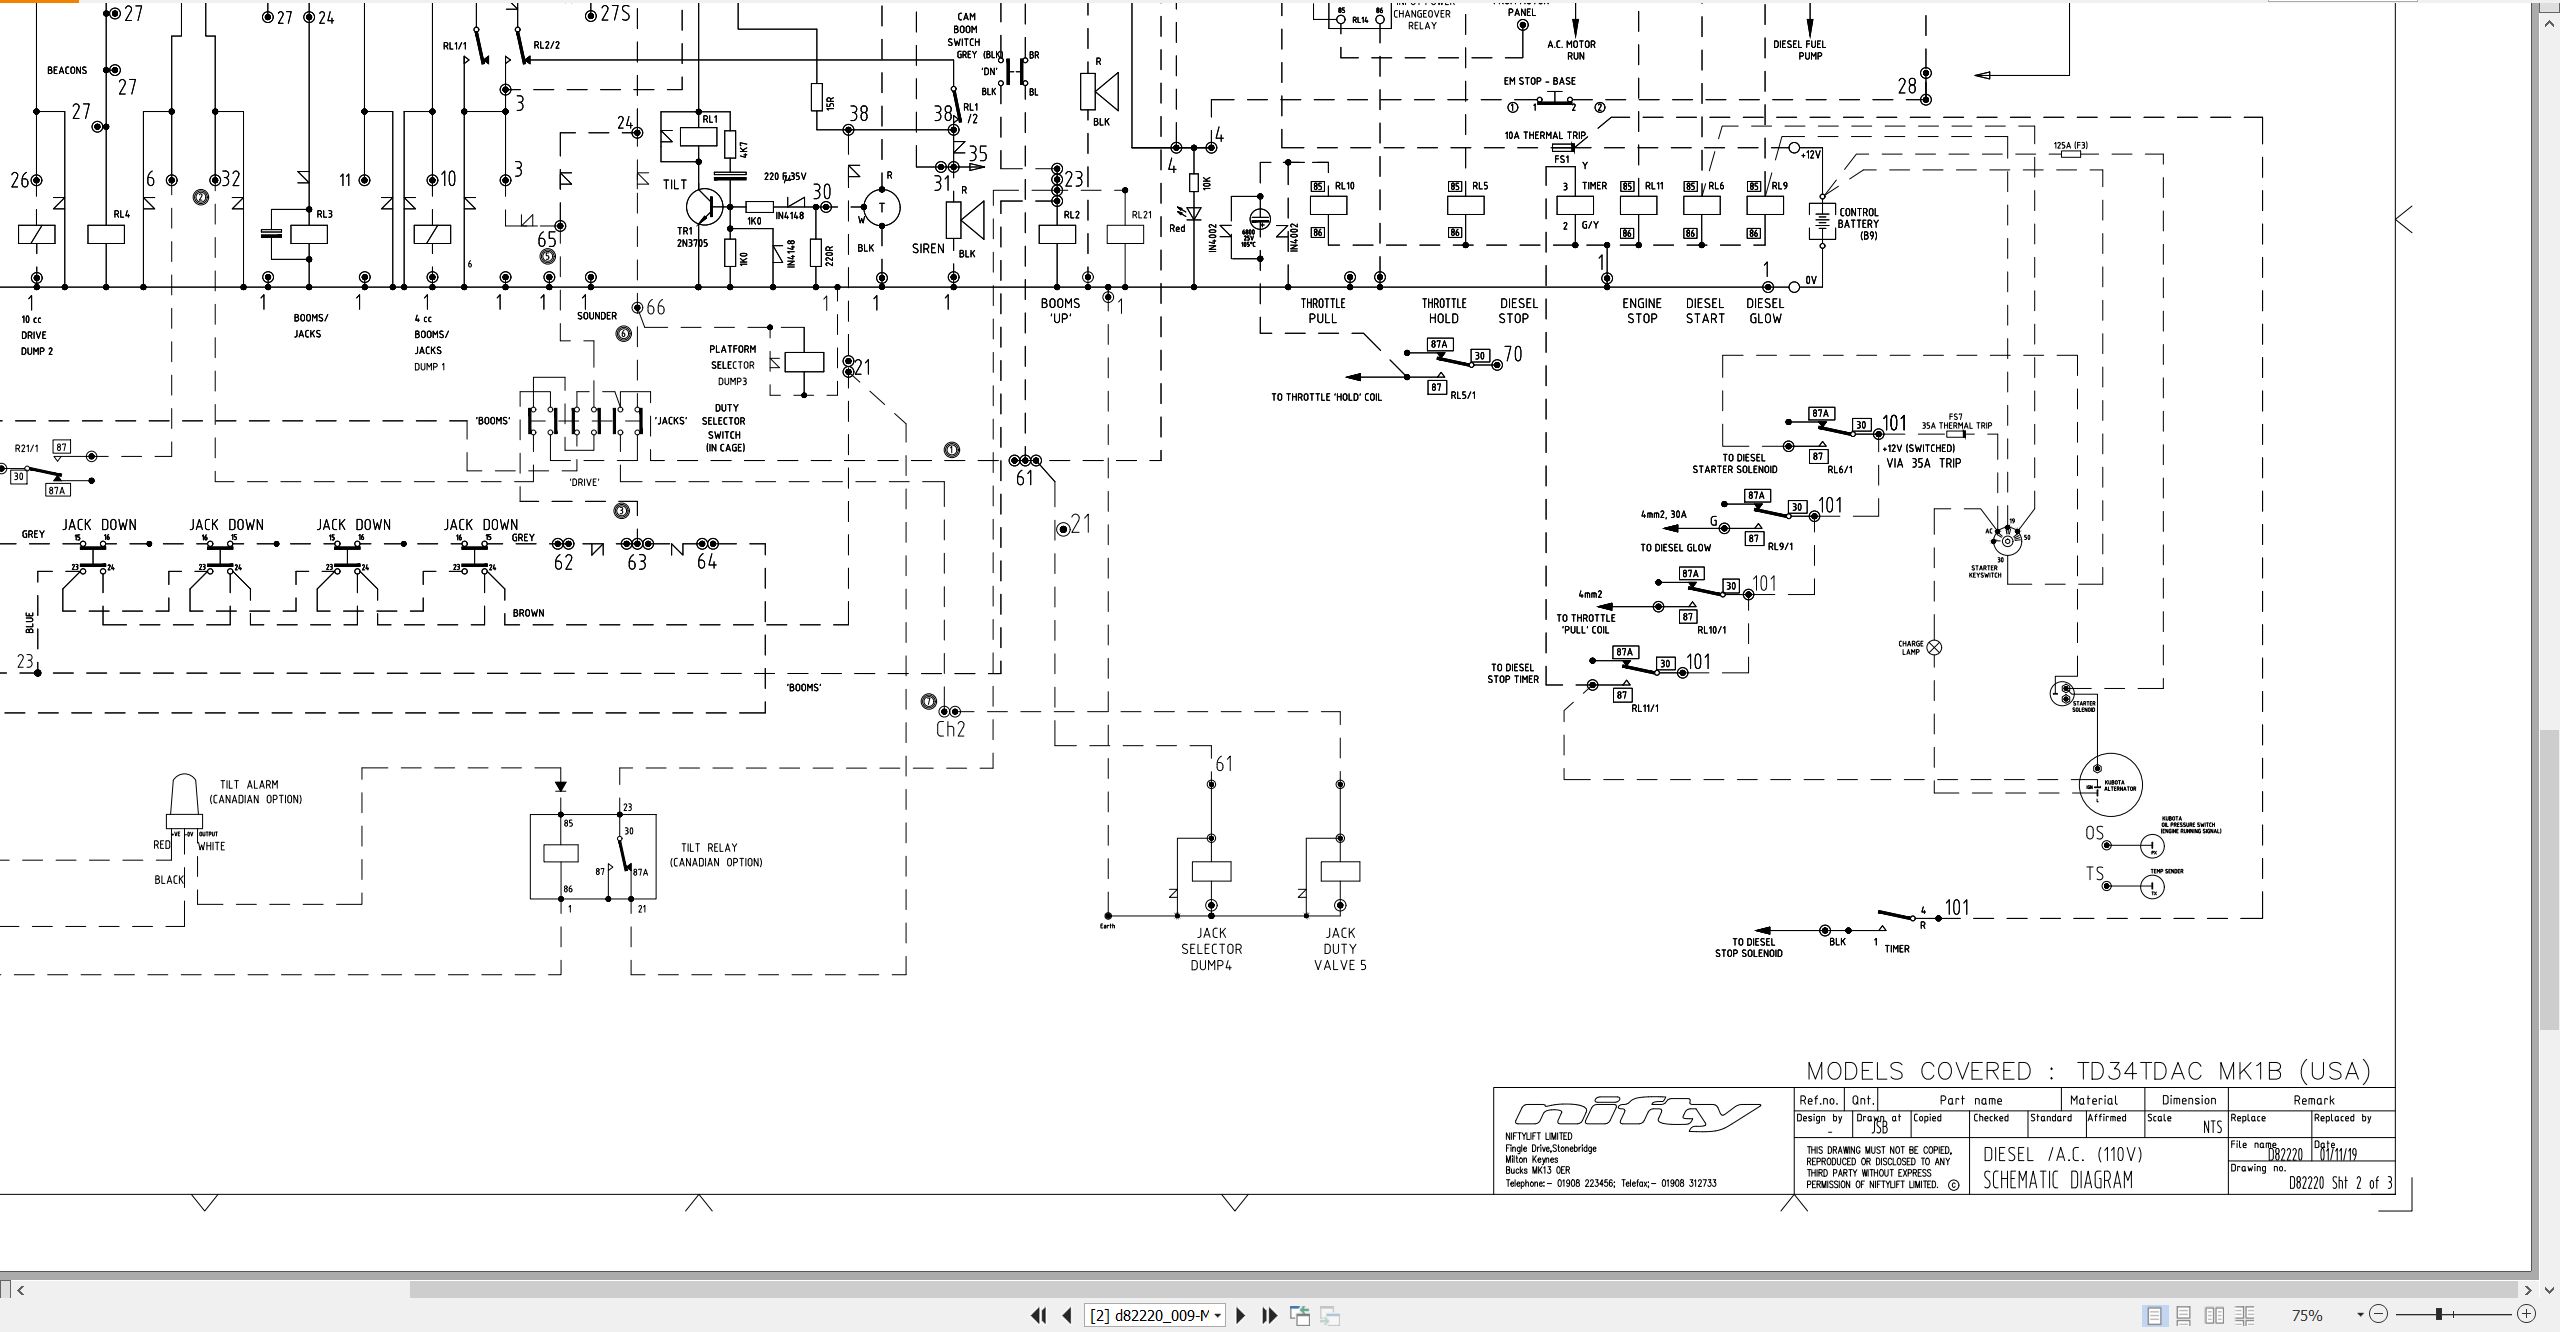This screenshot has height=1332, width=2560.
Task: Go forward to the next view
Action: pyautogui.click(x=1330, y=1316)
